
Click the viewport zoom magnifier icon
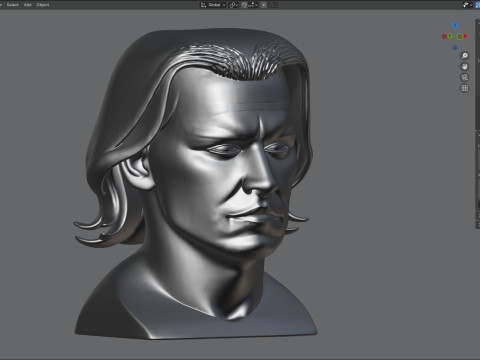(465, 56)
